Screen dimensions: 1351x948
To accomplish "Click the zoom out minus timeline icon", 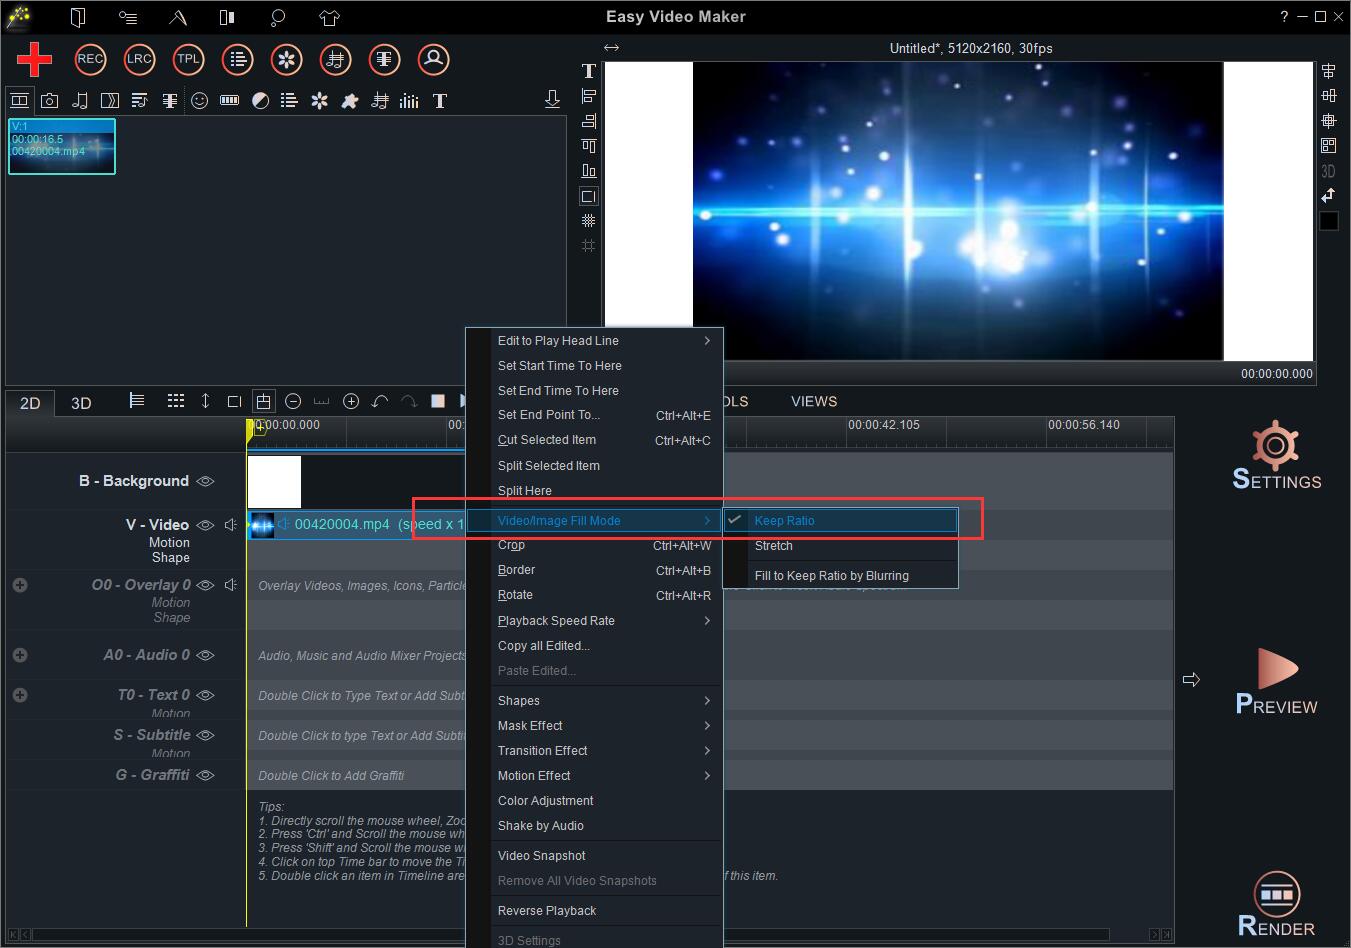I will tap(293, 401).
